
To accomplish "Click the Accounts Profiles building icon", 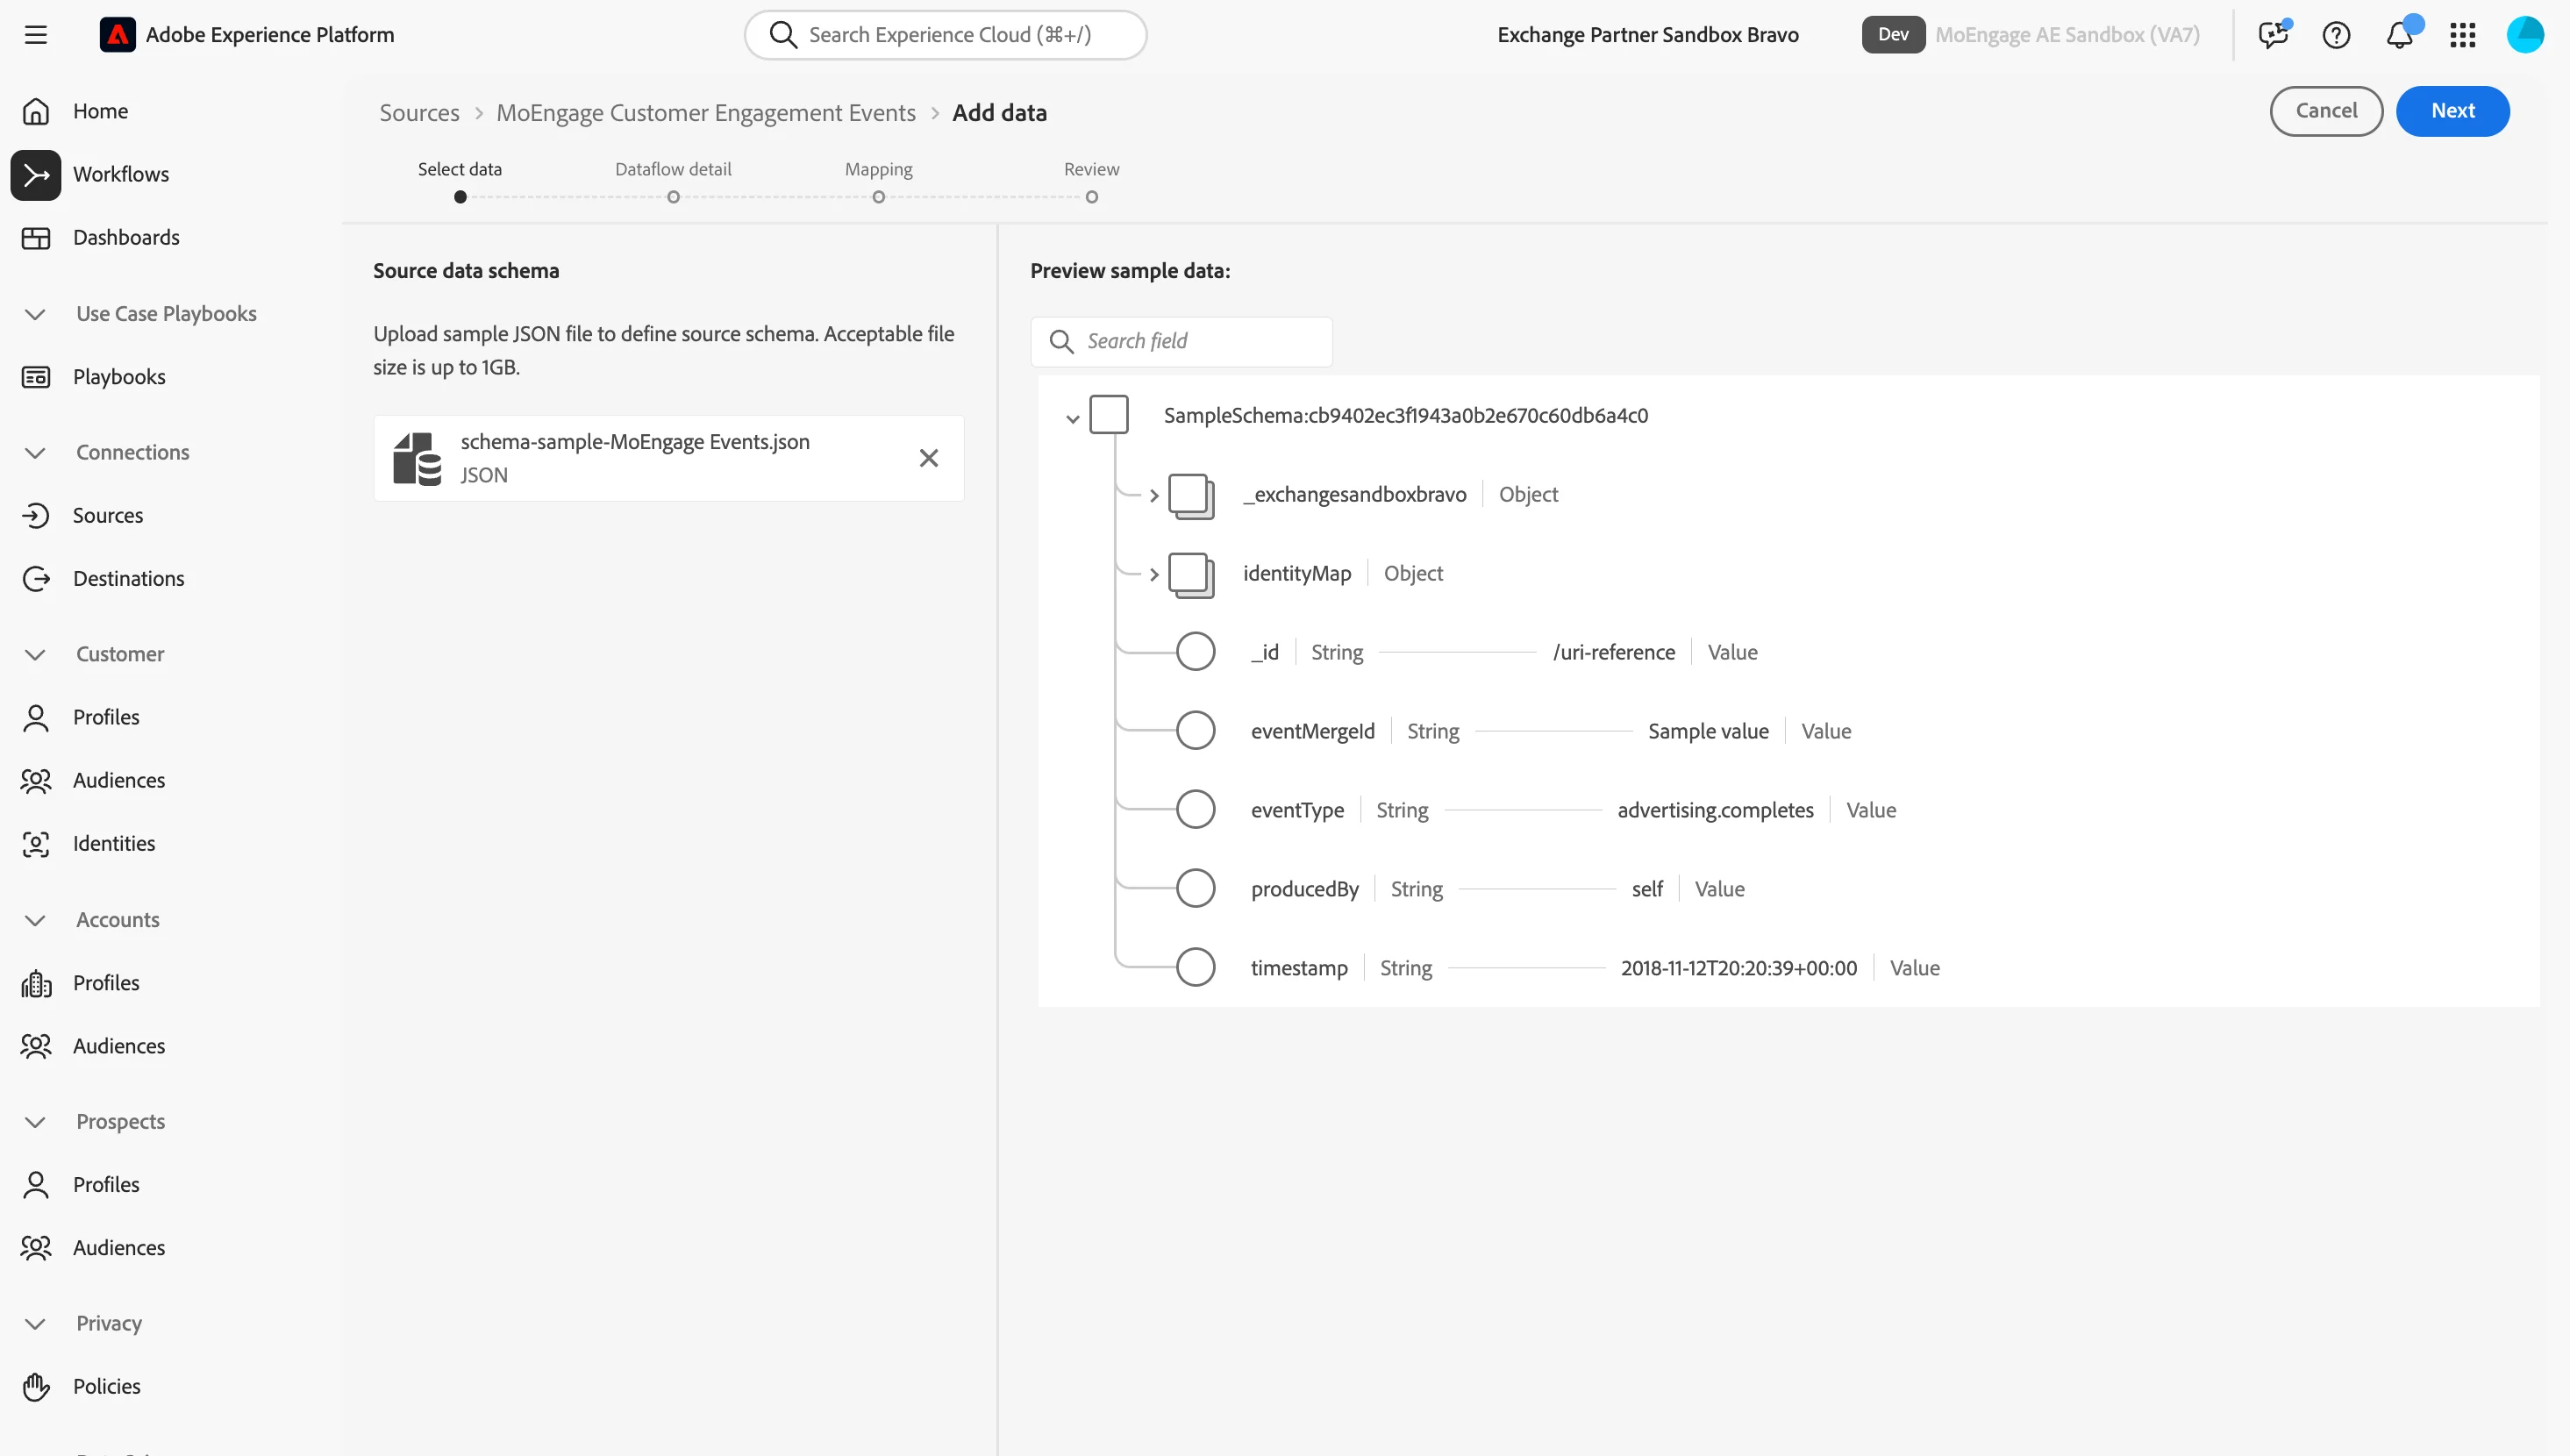I will [36, 984].
